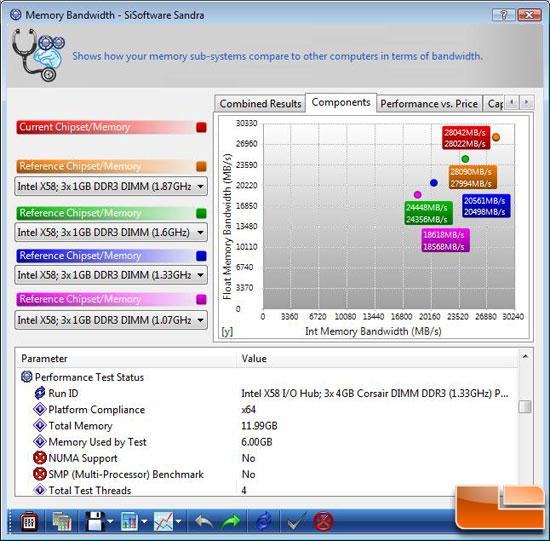This screenshot has height=541, width=550.
Task: Click the green forward arrow icon
Action: (231, 522)
